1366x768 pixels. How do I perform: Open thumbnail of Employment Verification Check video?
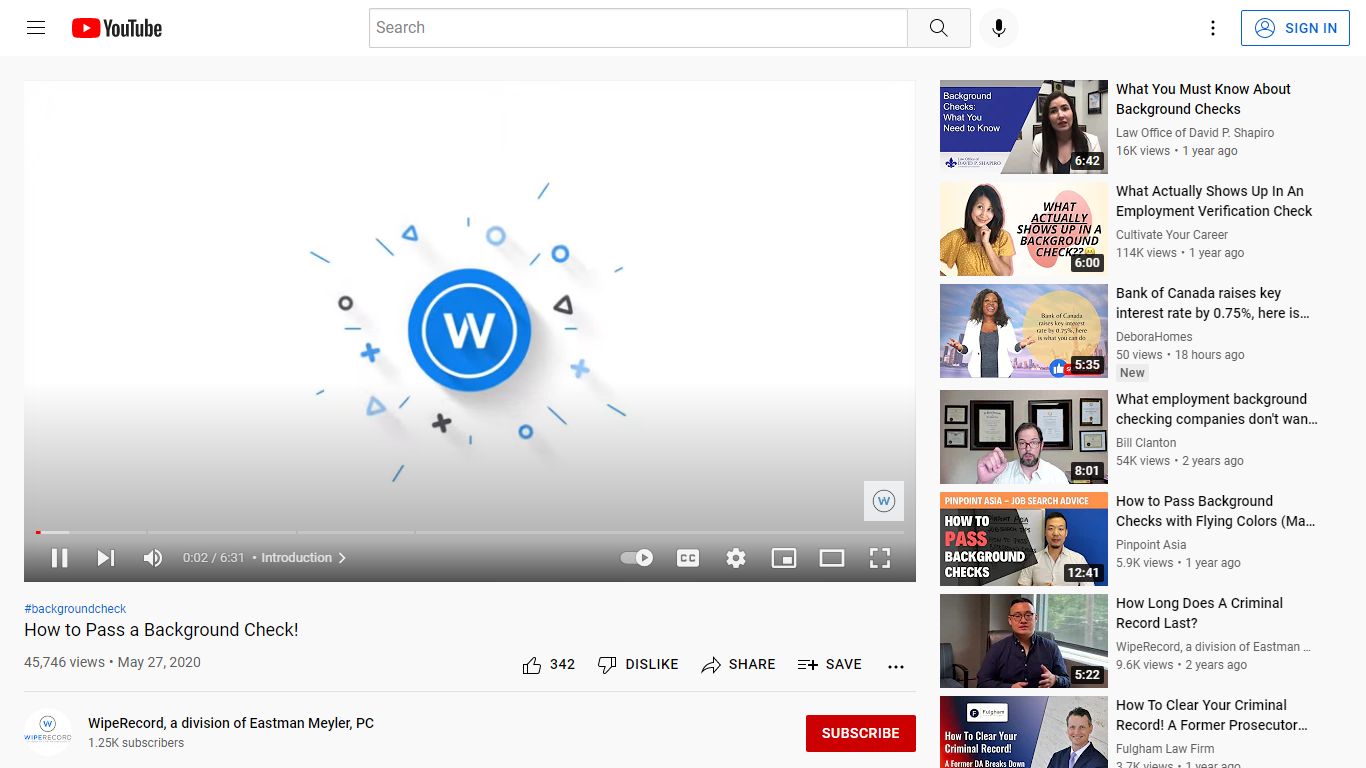click(1024, 229)
